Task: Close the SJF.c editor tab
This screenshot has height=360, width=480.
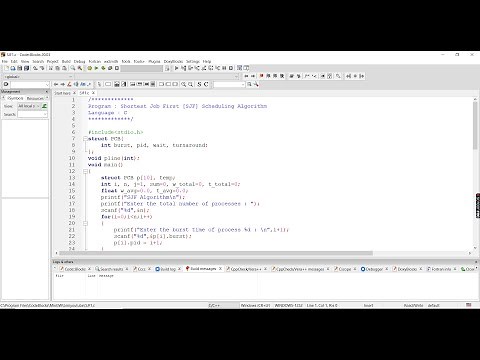Action: [94, 93]
